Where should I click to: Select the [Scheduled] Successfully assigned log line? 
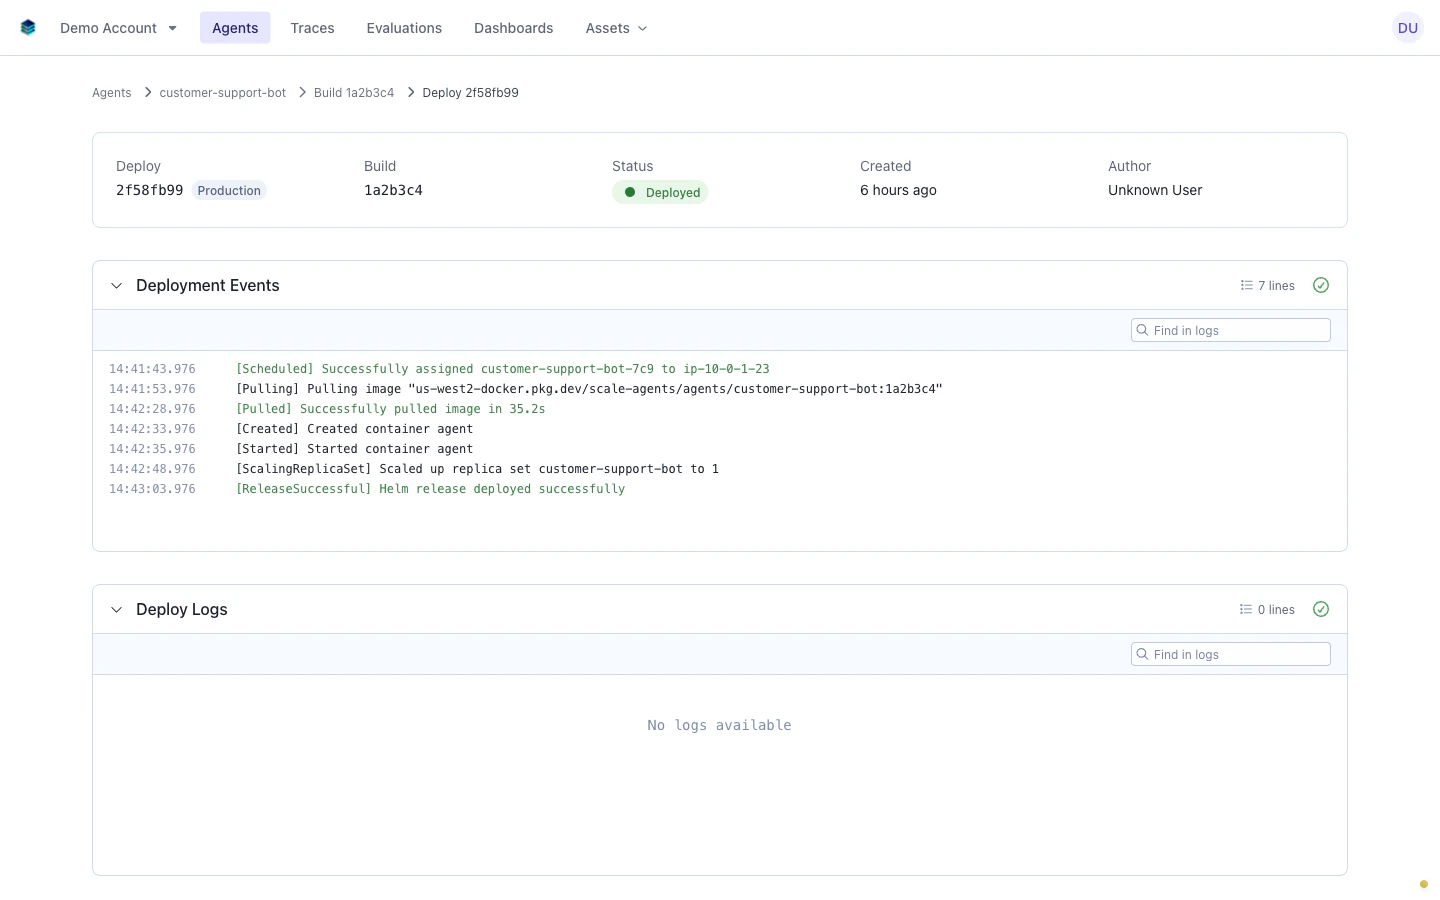[503, 369]
